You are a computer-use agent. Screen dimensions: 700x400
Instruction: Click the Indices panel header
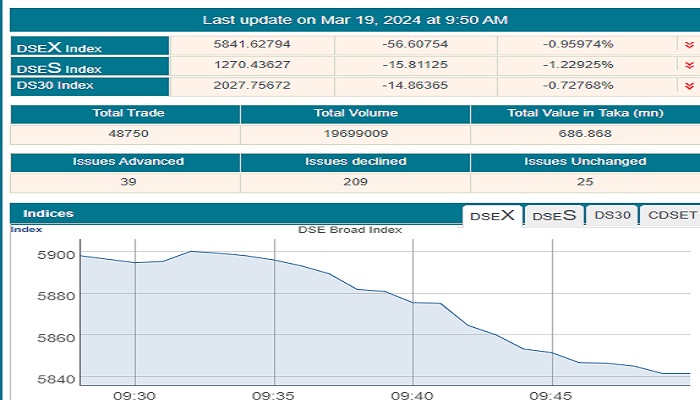click(48, 213)
